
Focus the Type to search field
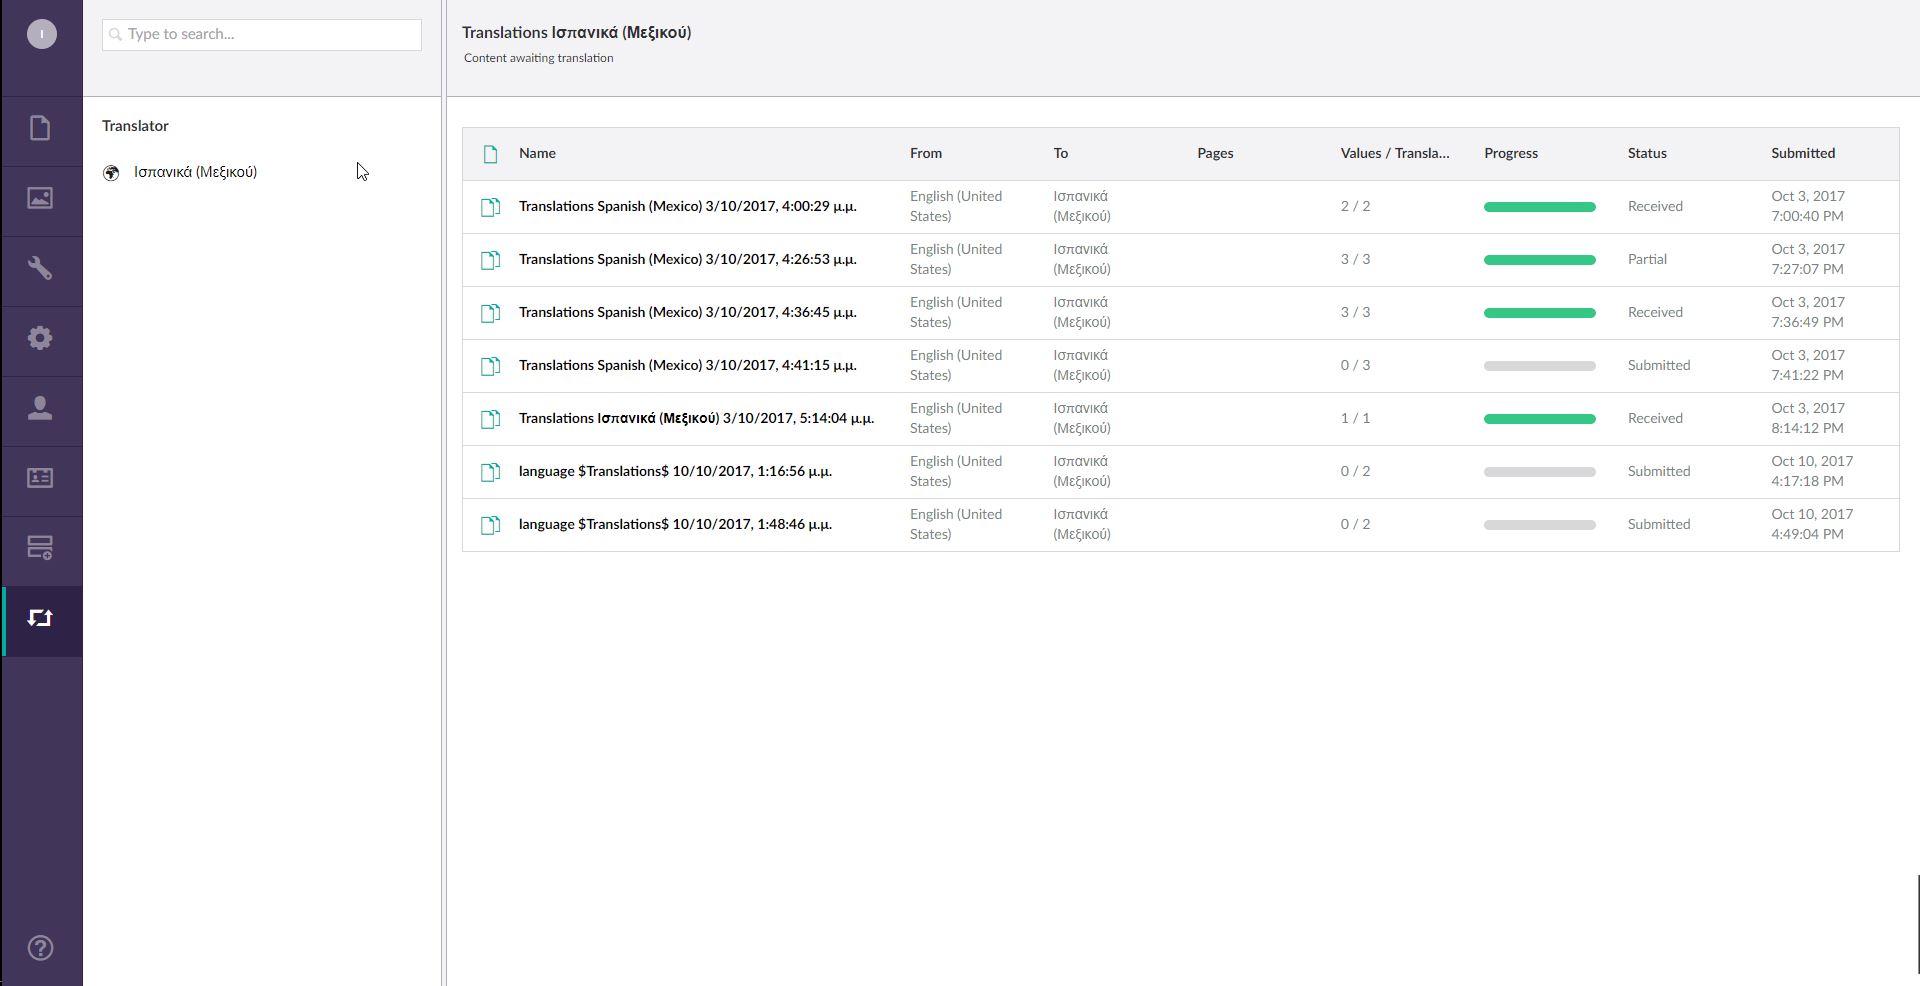tap(261, 35)
